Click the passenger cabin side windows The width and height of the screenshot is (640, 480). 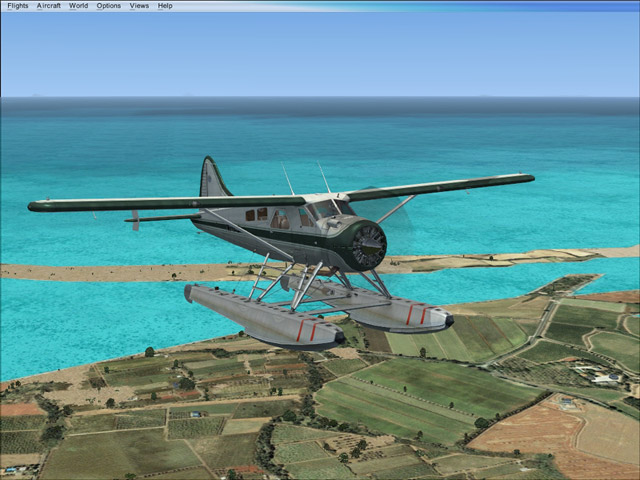pyautogui.click(x=257, y=214)
